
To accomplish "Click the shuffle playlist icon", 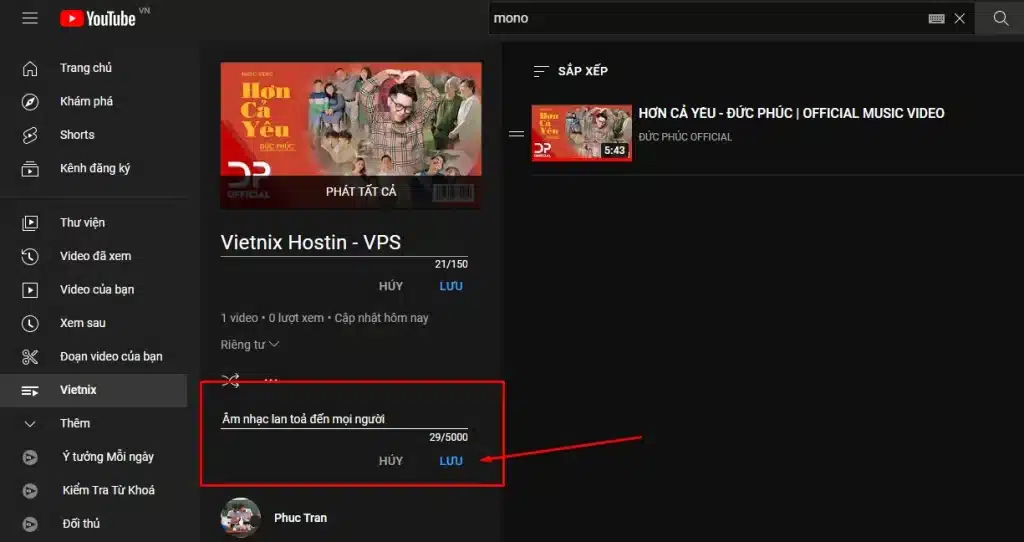I will [231, 379].
